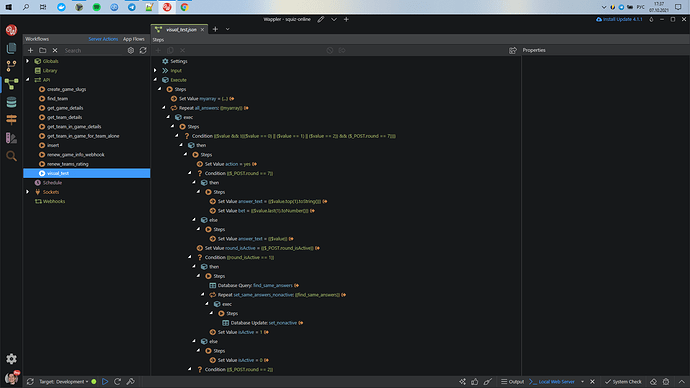Image resolution: width=690 pixels, height=388 pixels.
Task: Open the wrench tools icon in status bar
Action: (131, 381)
